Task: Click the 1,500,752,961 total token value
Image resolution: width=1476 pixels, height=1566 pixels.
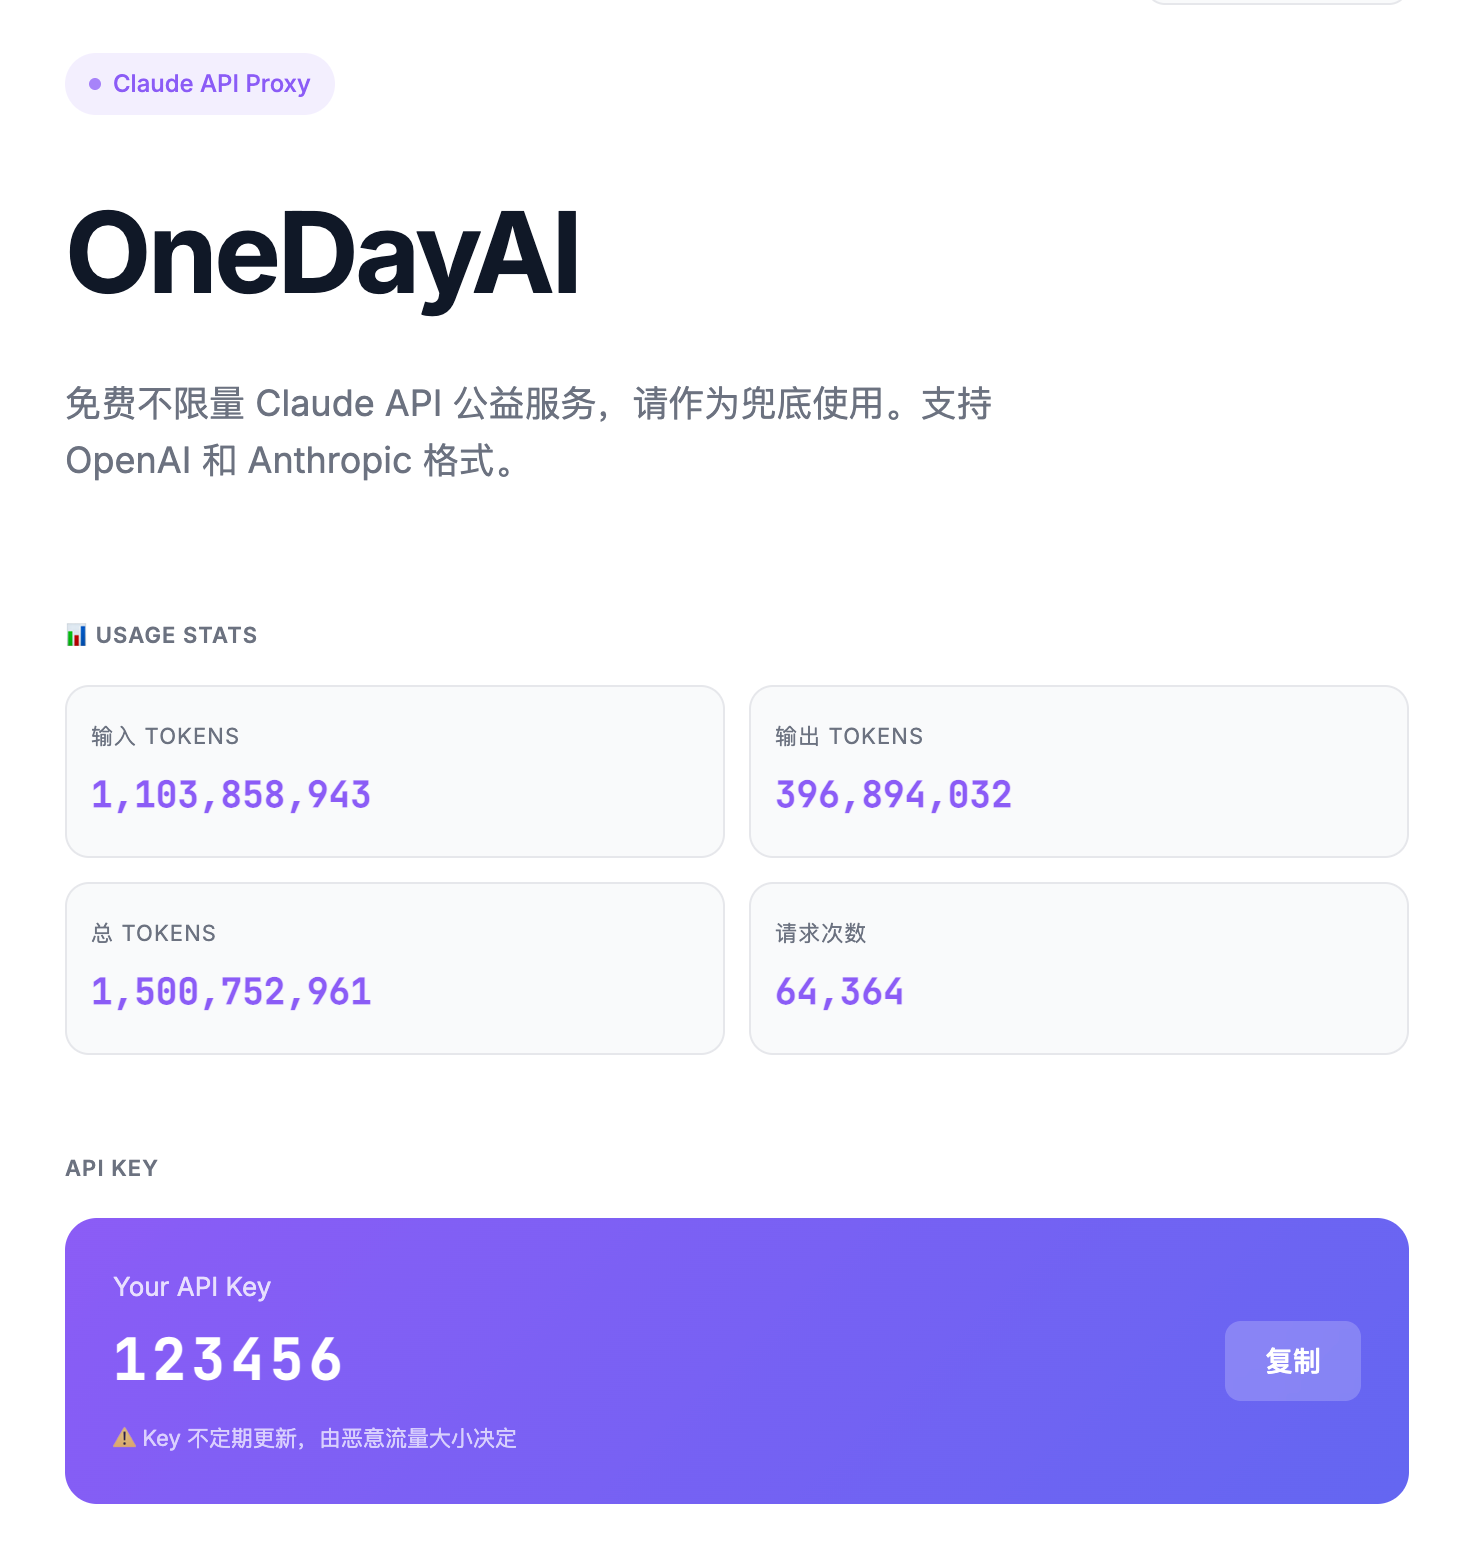Action: pyautogui.click(x=231, y=992)
